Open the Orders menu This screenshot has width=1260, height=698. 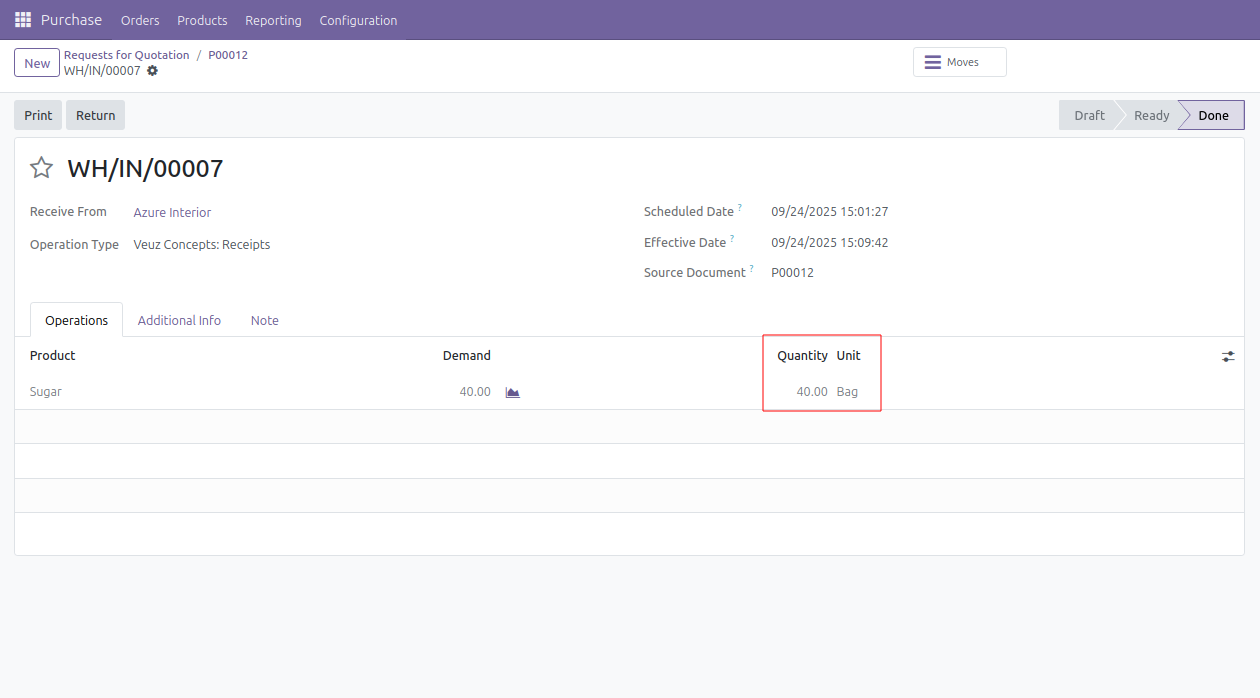140,20
